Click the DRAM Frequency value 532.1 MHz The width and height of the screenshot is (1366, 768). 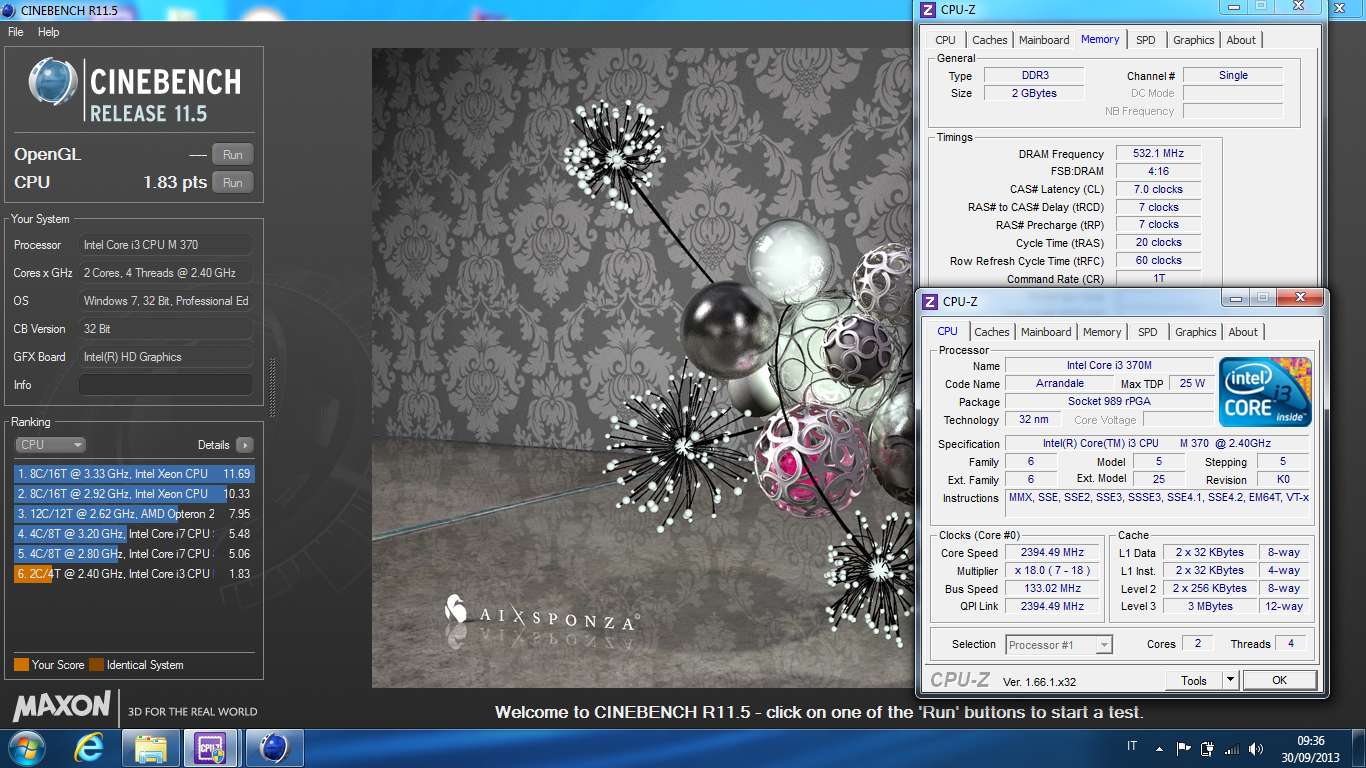click(x=1158, y=154)
